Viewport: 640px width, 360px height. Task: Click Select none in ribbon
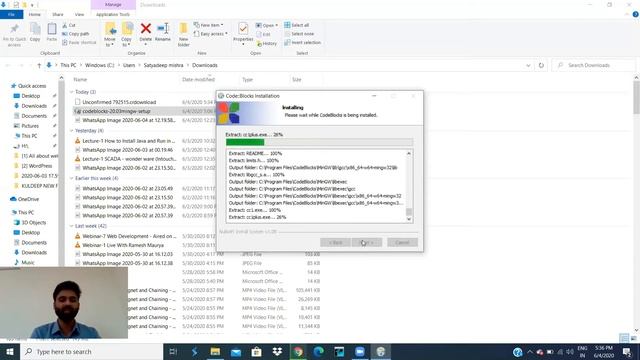[299, 34]
